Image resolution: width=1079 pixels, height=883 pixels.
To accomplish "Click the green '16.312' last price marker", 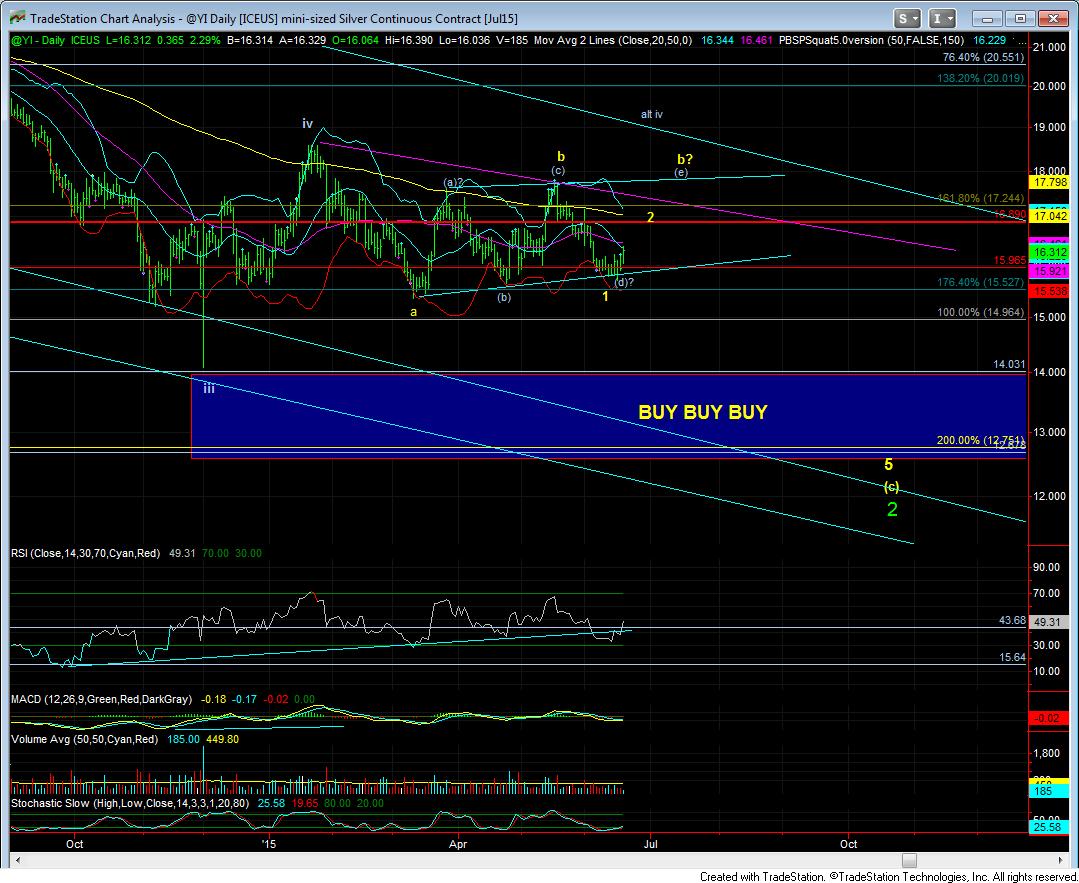I will [1048, 253].
